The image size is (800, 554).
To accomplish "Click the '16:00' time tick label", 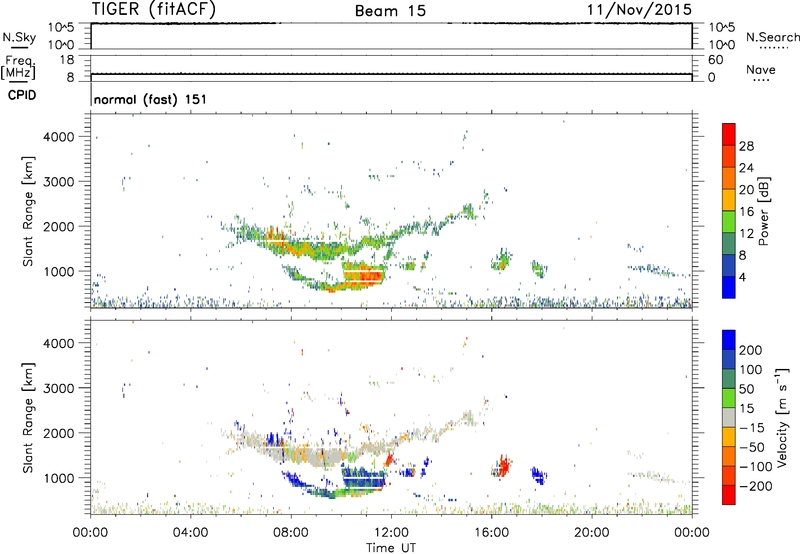I will pyautogui.click(x=491, y=533).
